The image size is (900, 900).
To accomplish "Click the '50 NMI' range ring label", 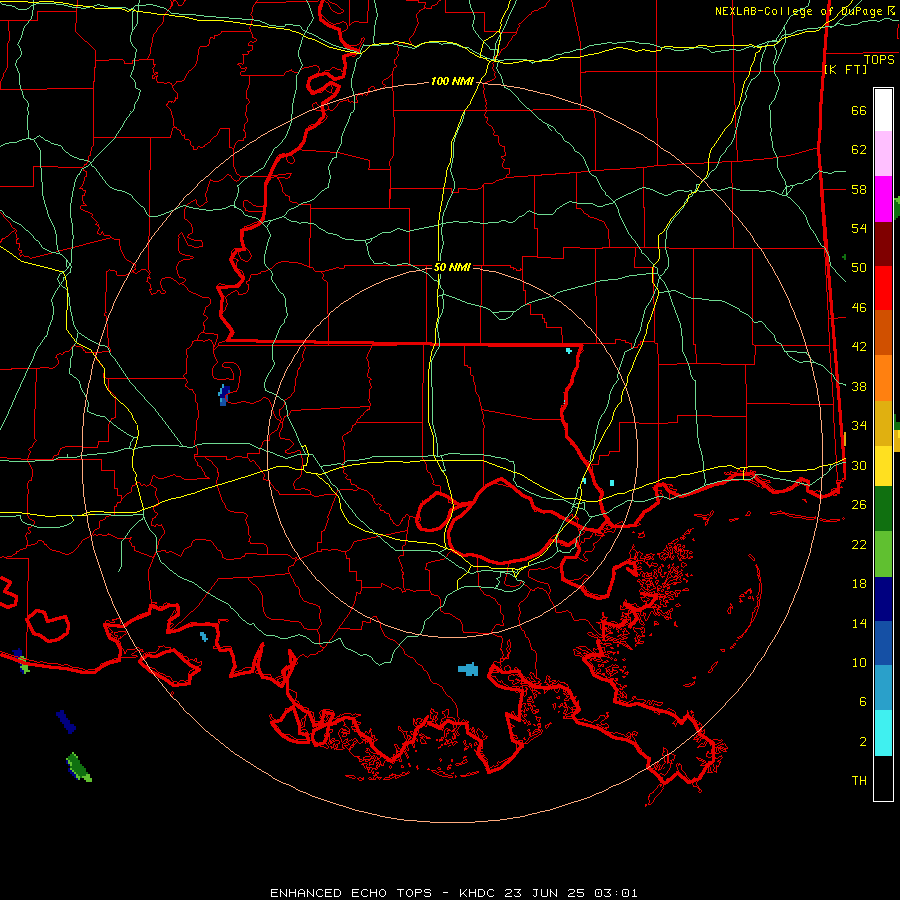I will (452, 267).
